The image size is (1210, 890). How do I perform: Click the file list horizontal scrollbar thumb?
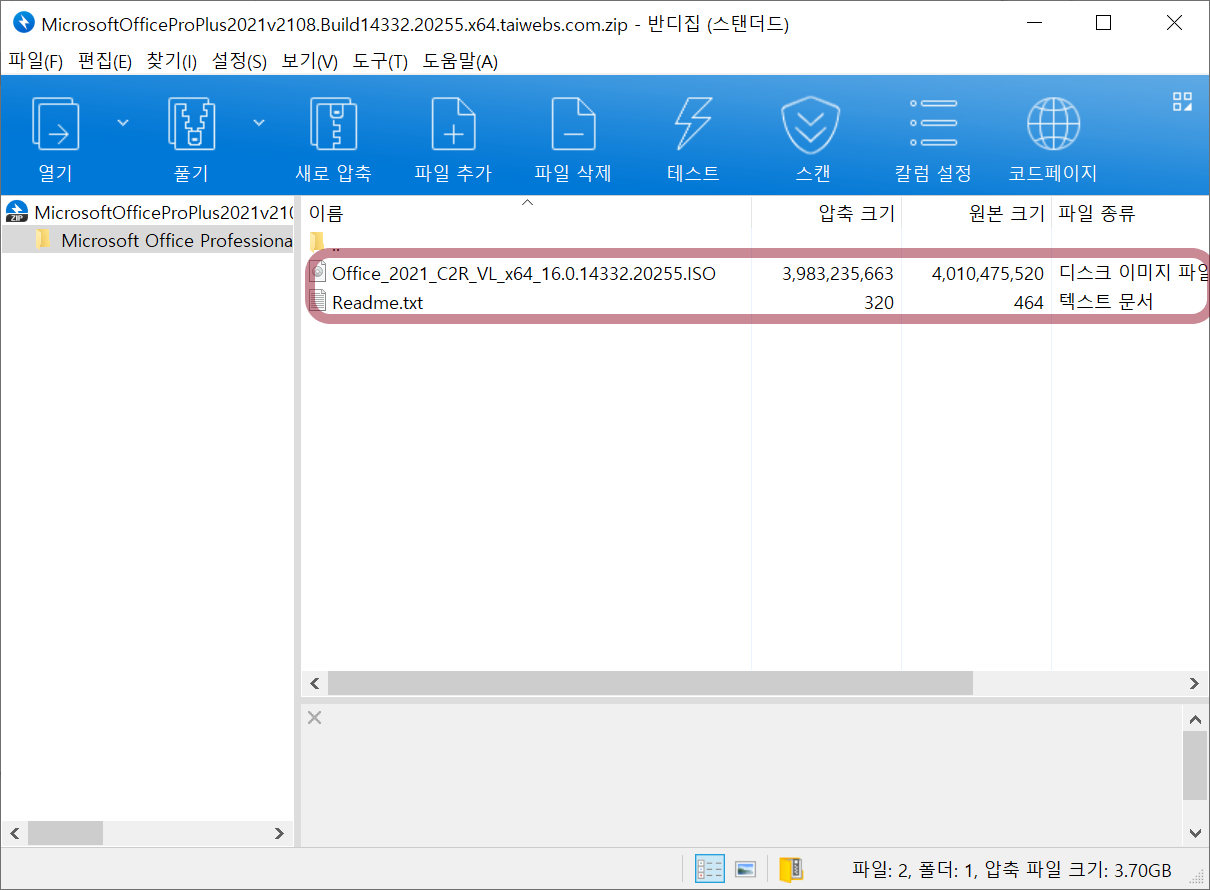[650, 683]
